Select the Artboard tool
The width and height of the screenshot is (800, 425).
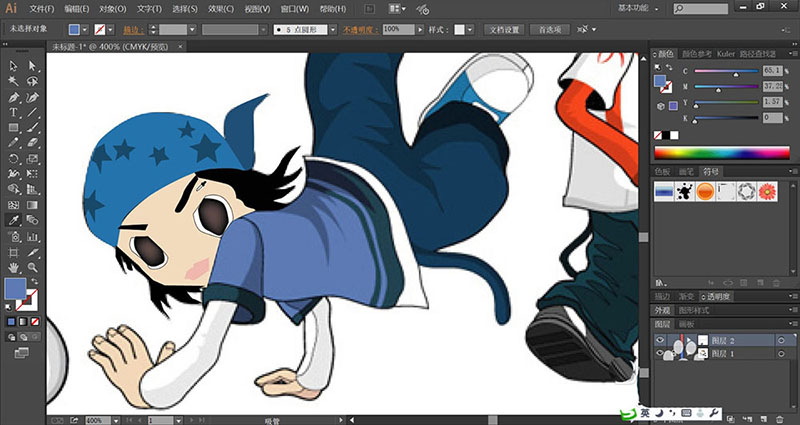coord(13,252)
